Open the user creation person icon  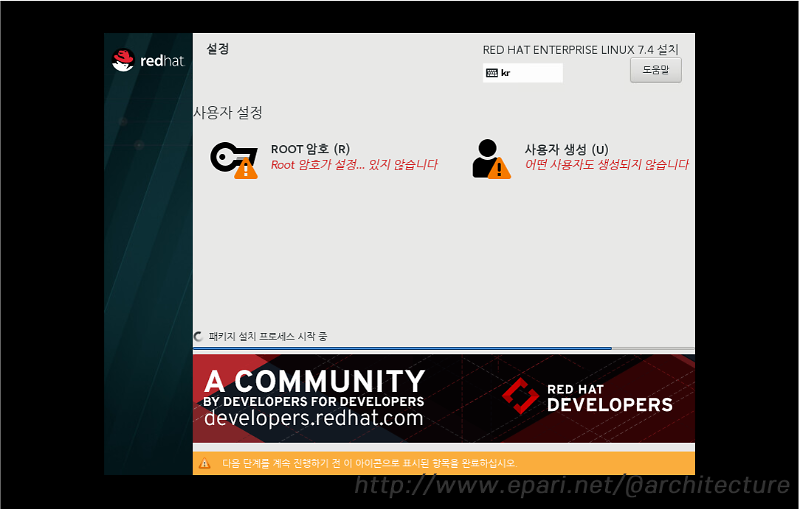pyautogui.click(x=491, y=159)
